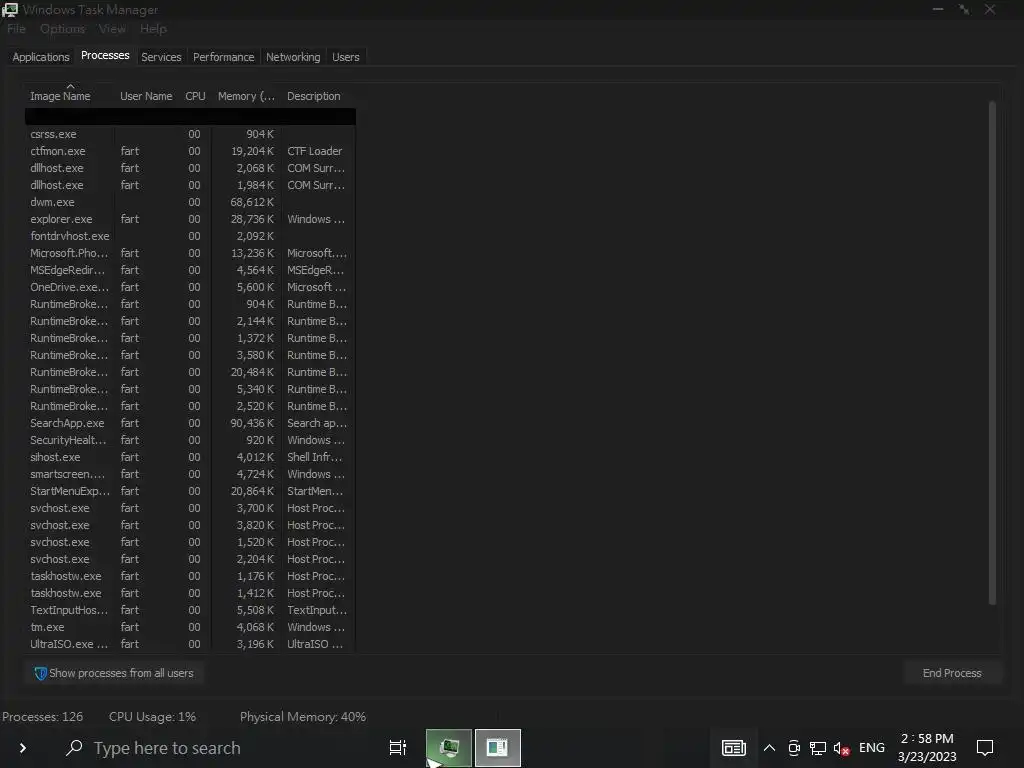
Task: Open Task View from the taskbar
Action: [398, 748]
